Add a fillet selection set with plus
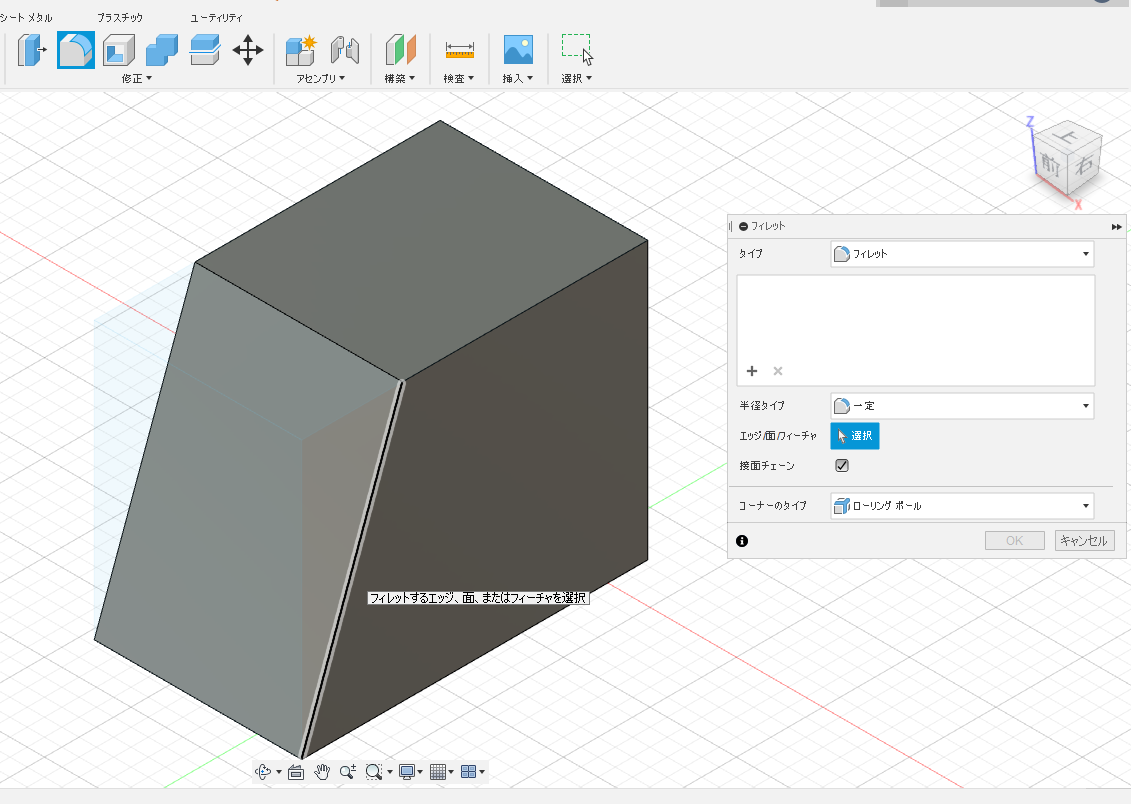Viewport: 1131px width, 804px height. click(x=752, y=371)
